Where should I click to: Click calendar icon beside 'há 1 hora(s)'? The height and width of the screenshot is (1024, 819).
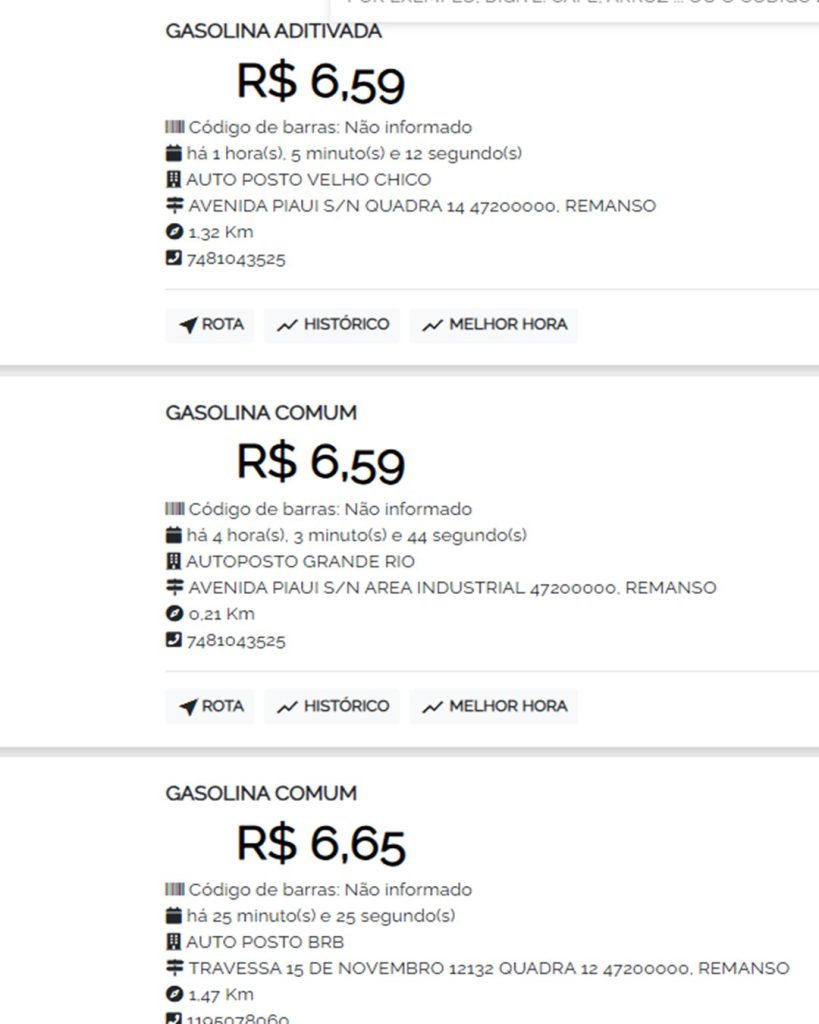pyautogui.click(x=174, y=154)
